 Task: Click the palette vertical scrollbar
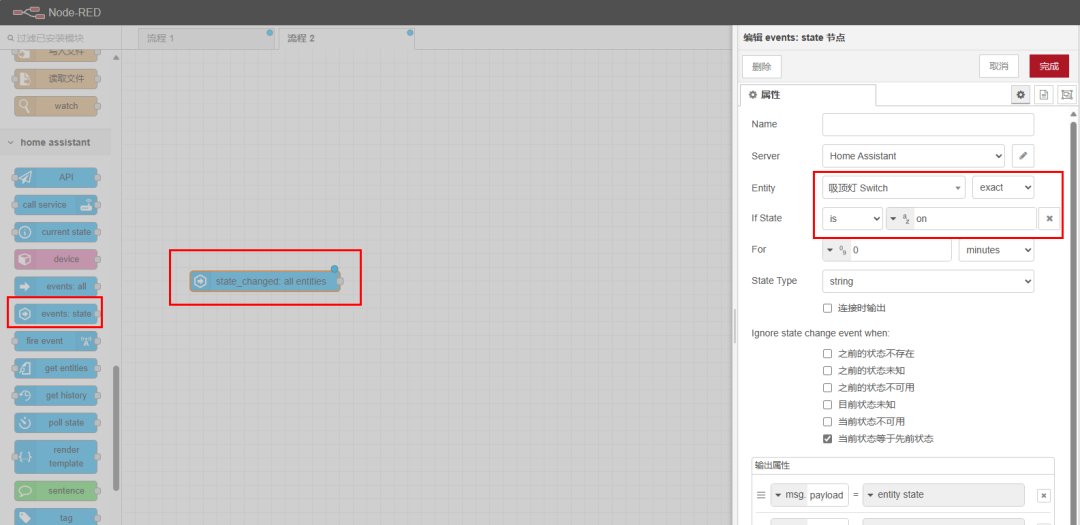click(x=116, y=427)
